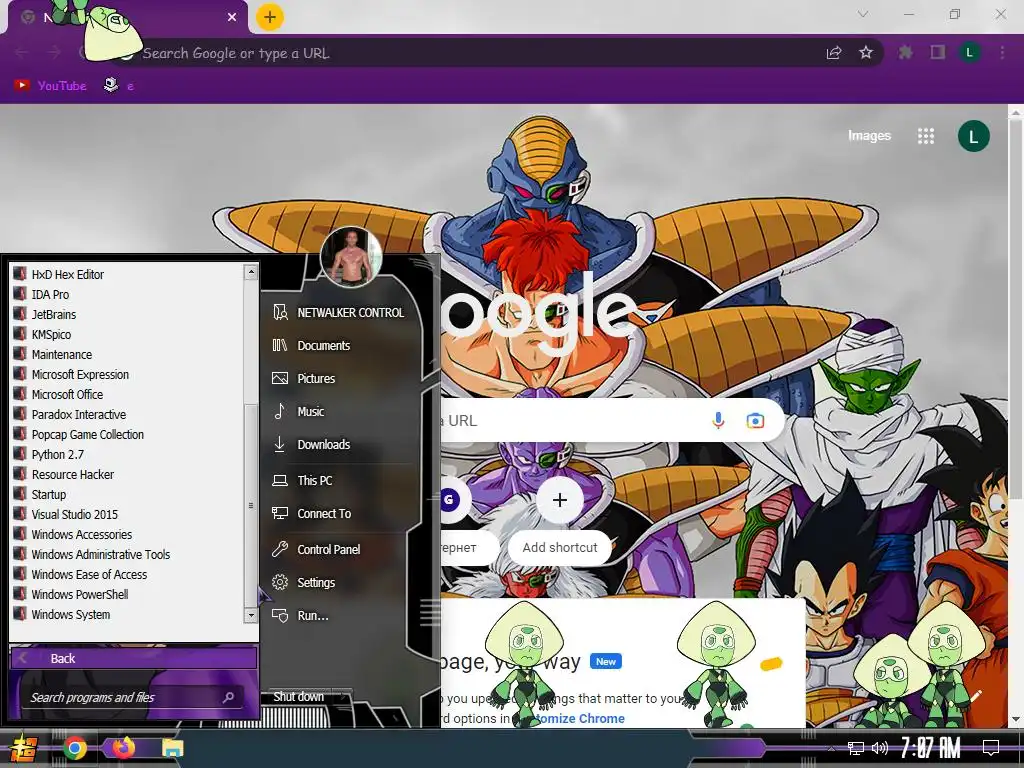Image resolution: width=1024 pixels, height=768 pixels.
Task: Expand the Resource Hacker folder
Action: pos(72,474)
